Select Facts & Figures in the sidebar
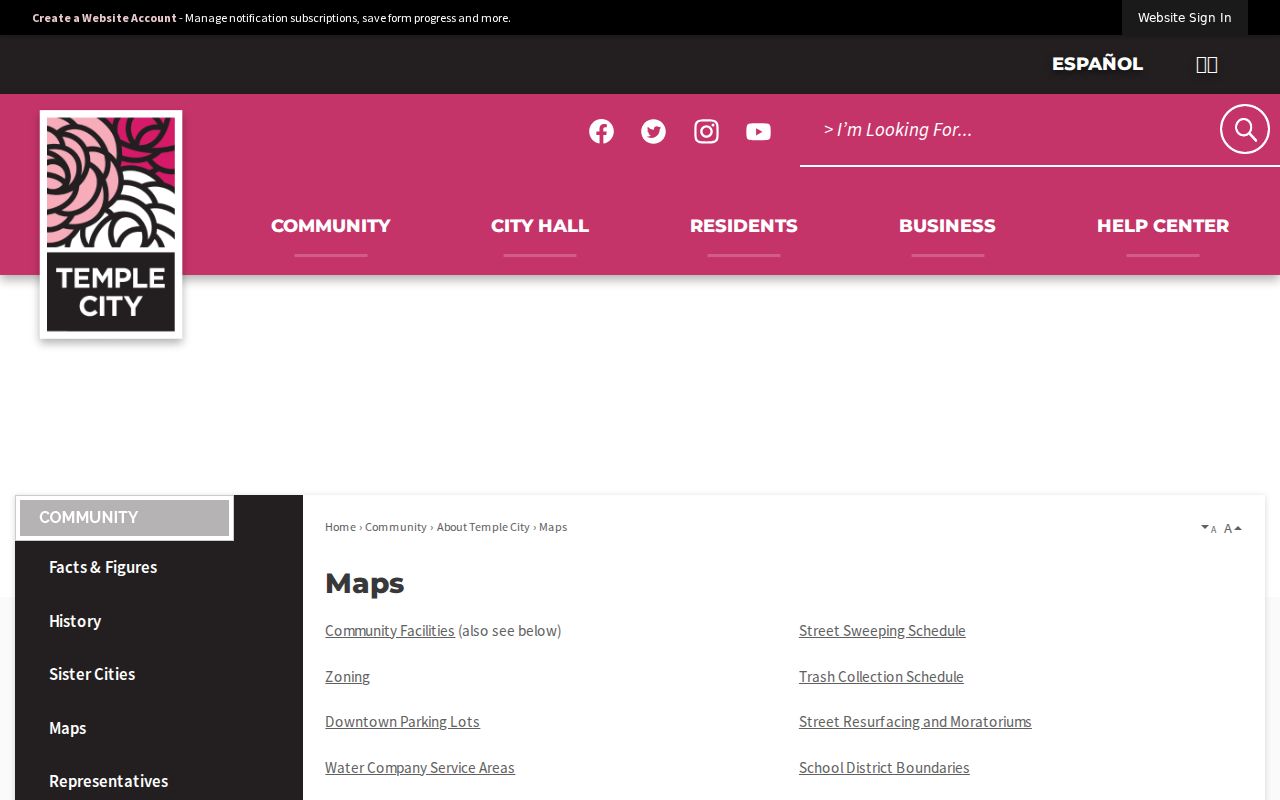 tap(103, 567)
